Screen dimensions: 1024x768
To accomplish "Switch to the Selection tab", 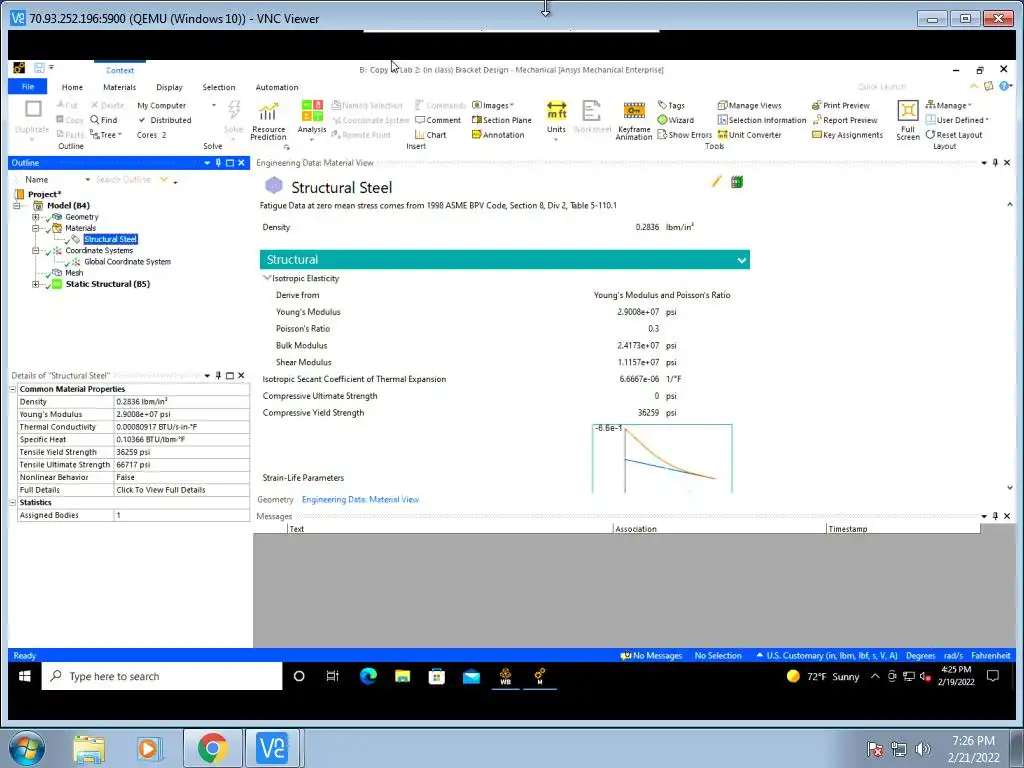I will click(219, 87).
